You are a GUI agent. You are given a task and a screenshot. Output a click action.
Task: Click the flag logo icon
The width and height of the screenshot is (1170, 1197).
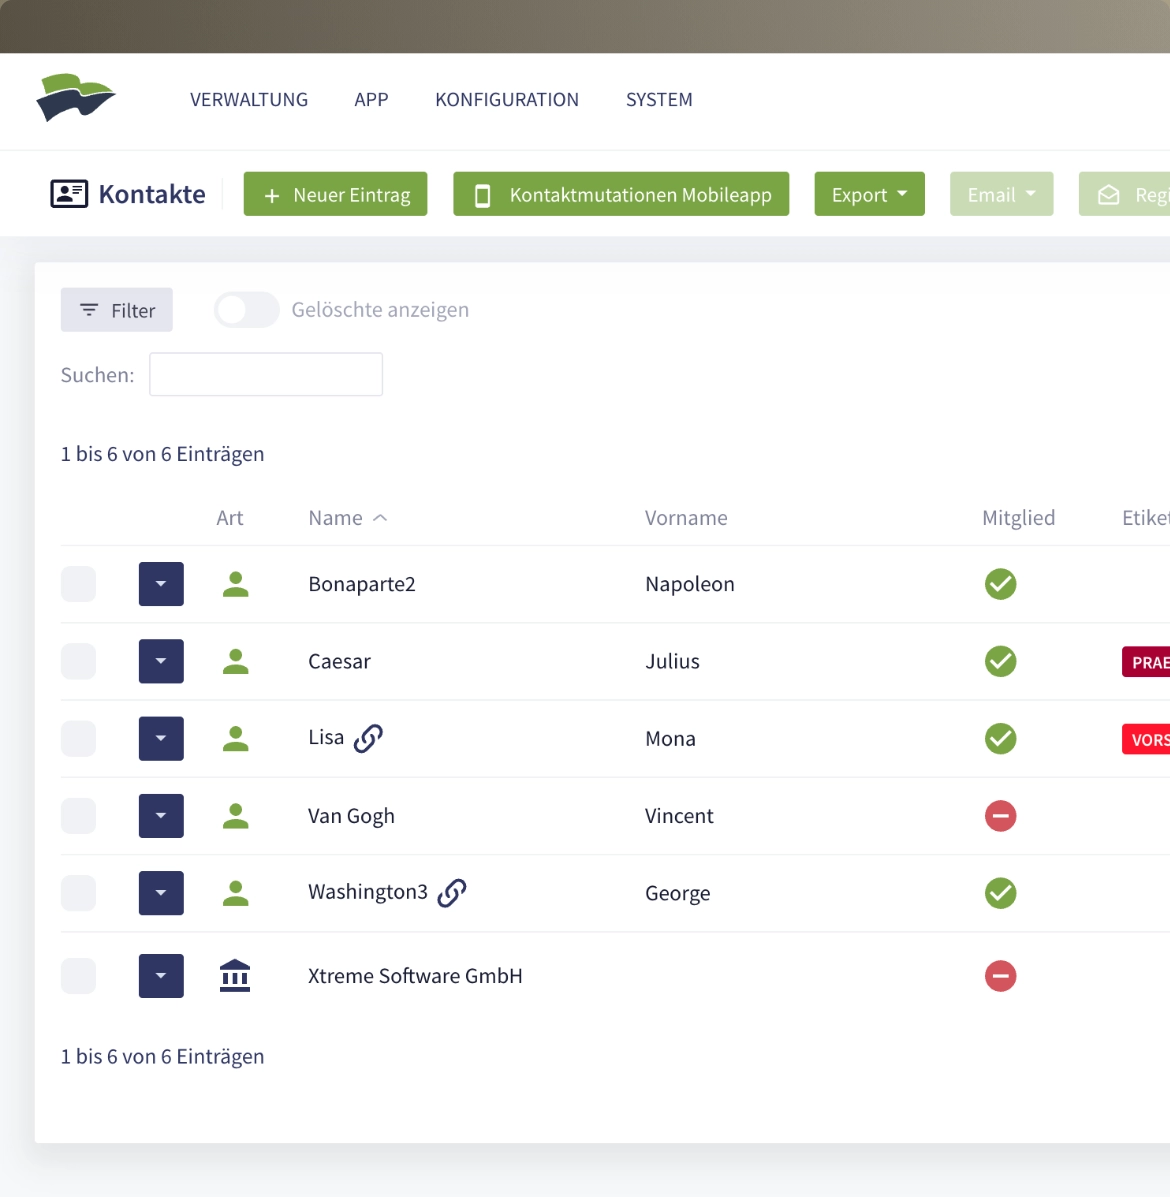75,98
